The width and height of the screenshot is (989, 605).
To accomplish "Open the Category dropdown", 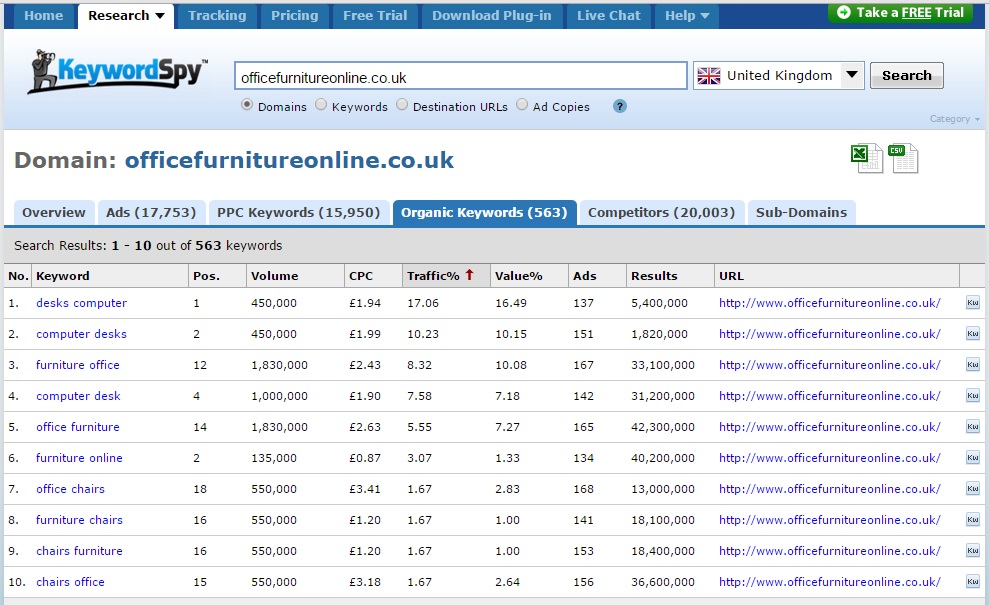I will point(954,119).
